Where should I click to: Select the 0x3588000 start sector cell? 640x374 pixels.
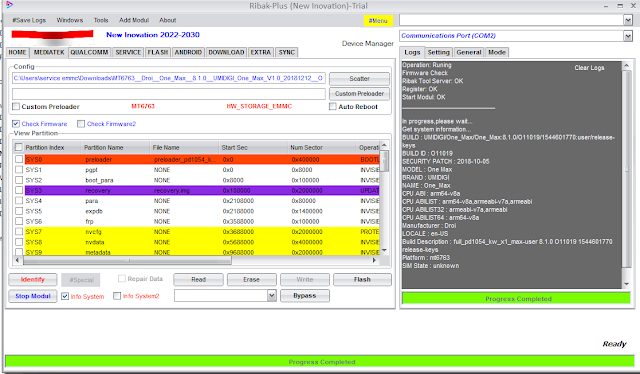coord(238,221)
